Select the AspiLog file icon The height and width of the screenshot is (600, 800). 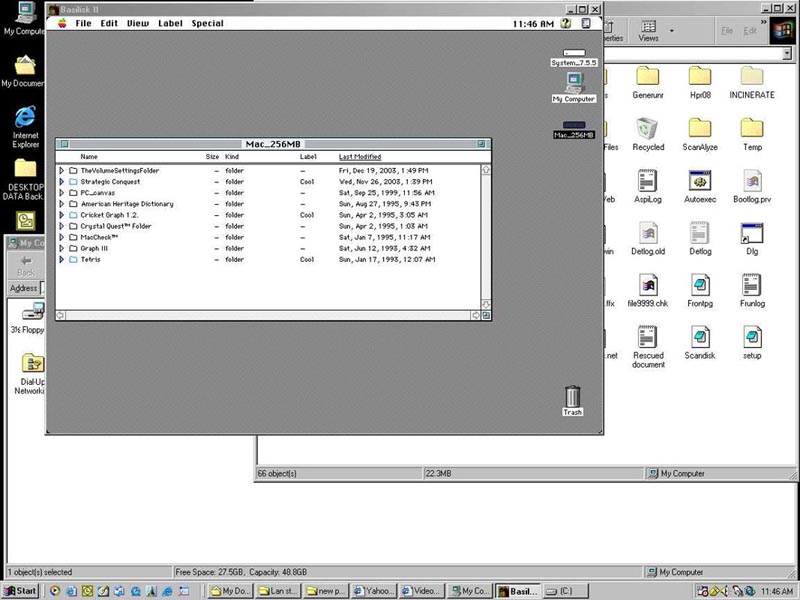648,187
